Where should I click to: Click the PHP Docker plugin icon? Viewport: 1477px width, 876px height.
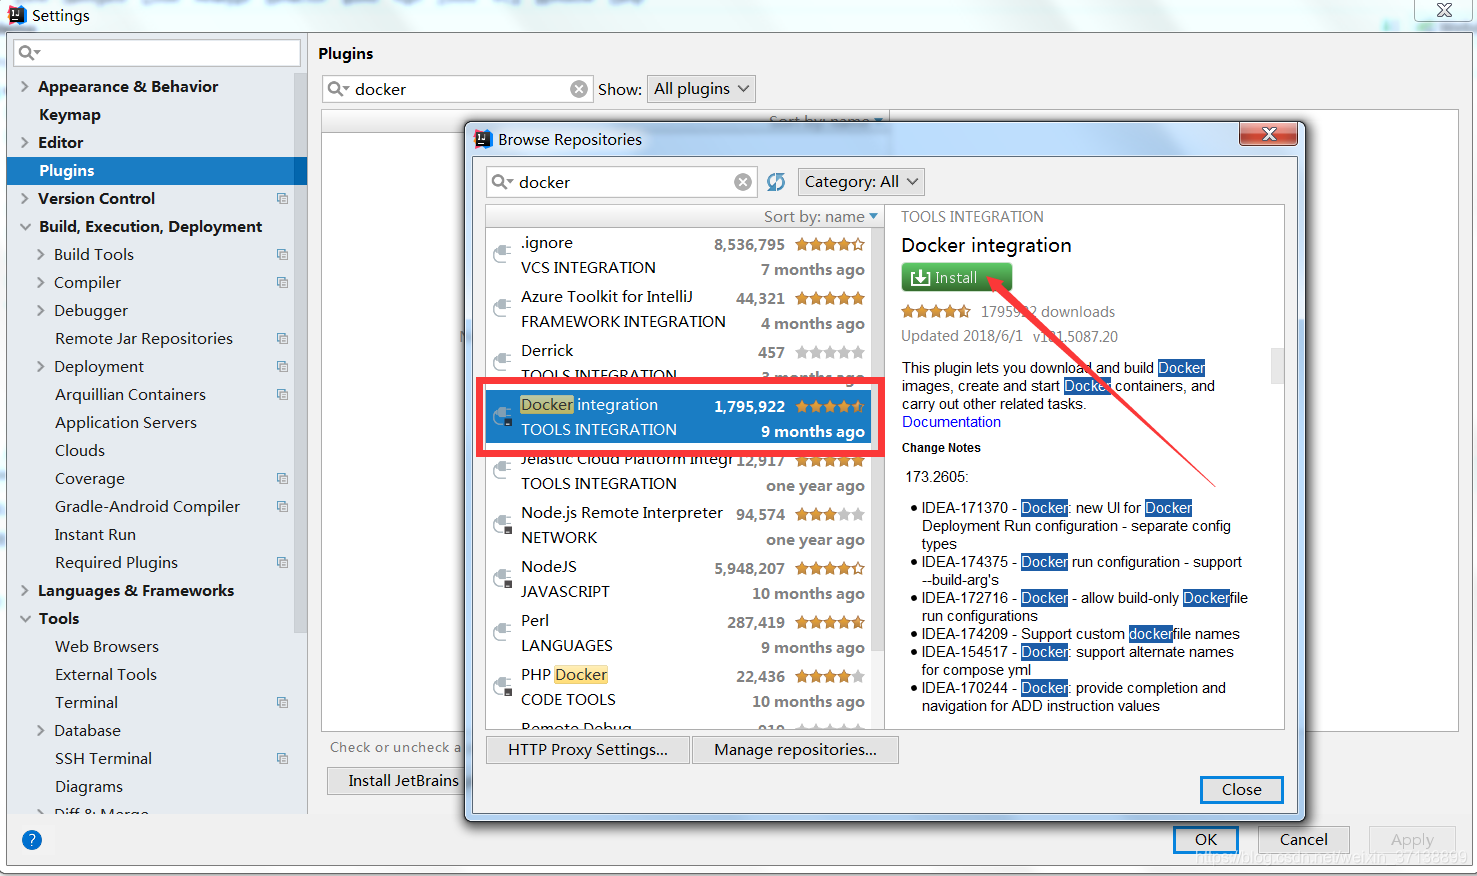coord(503,686)
